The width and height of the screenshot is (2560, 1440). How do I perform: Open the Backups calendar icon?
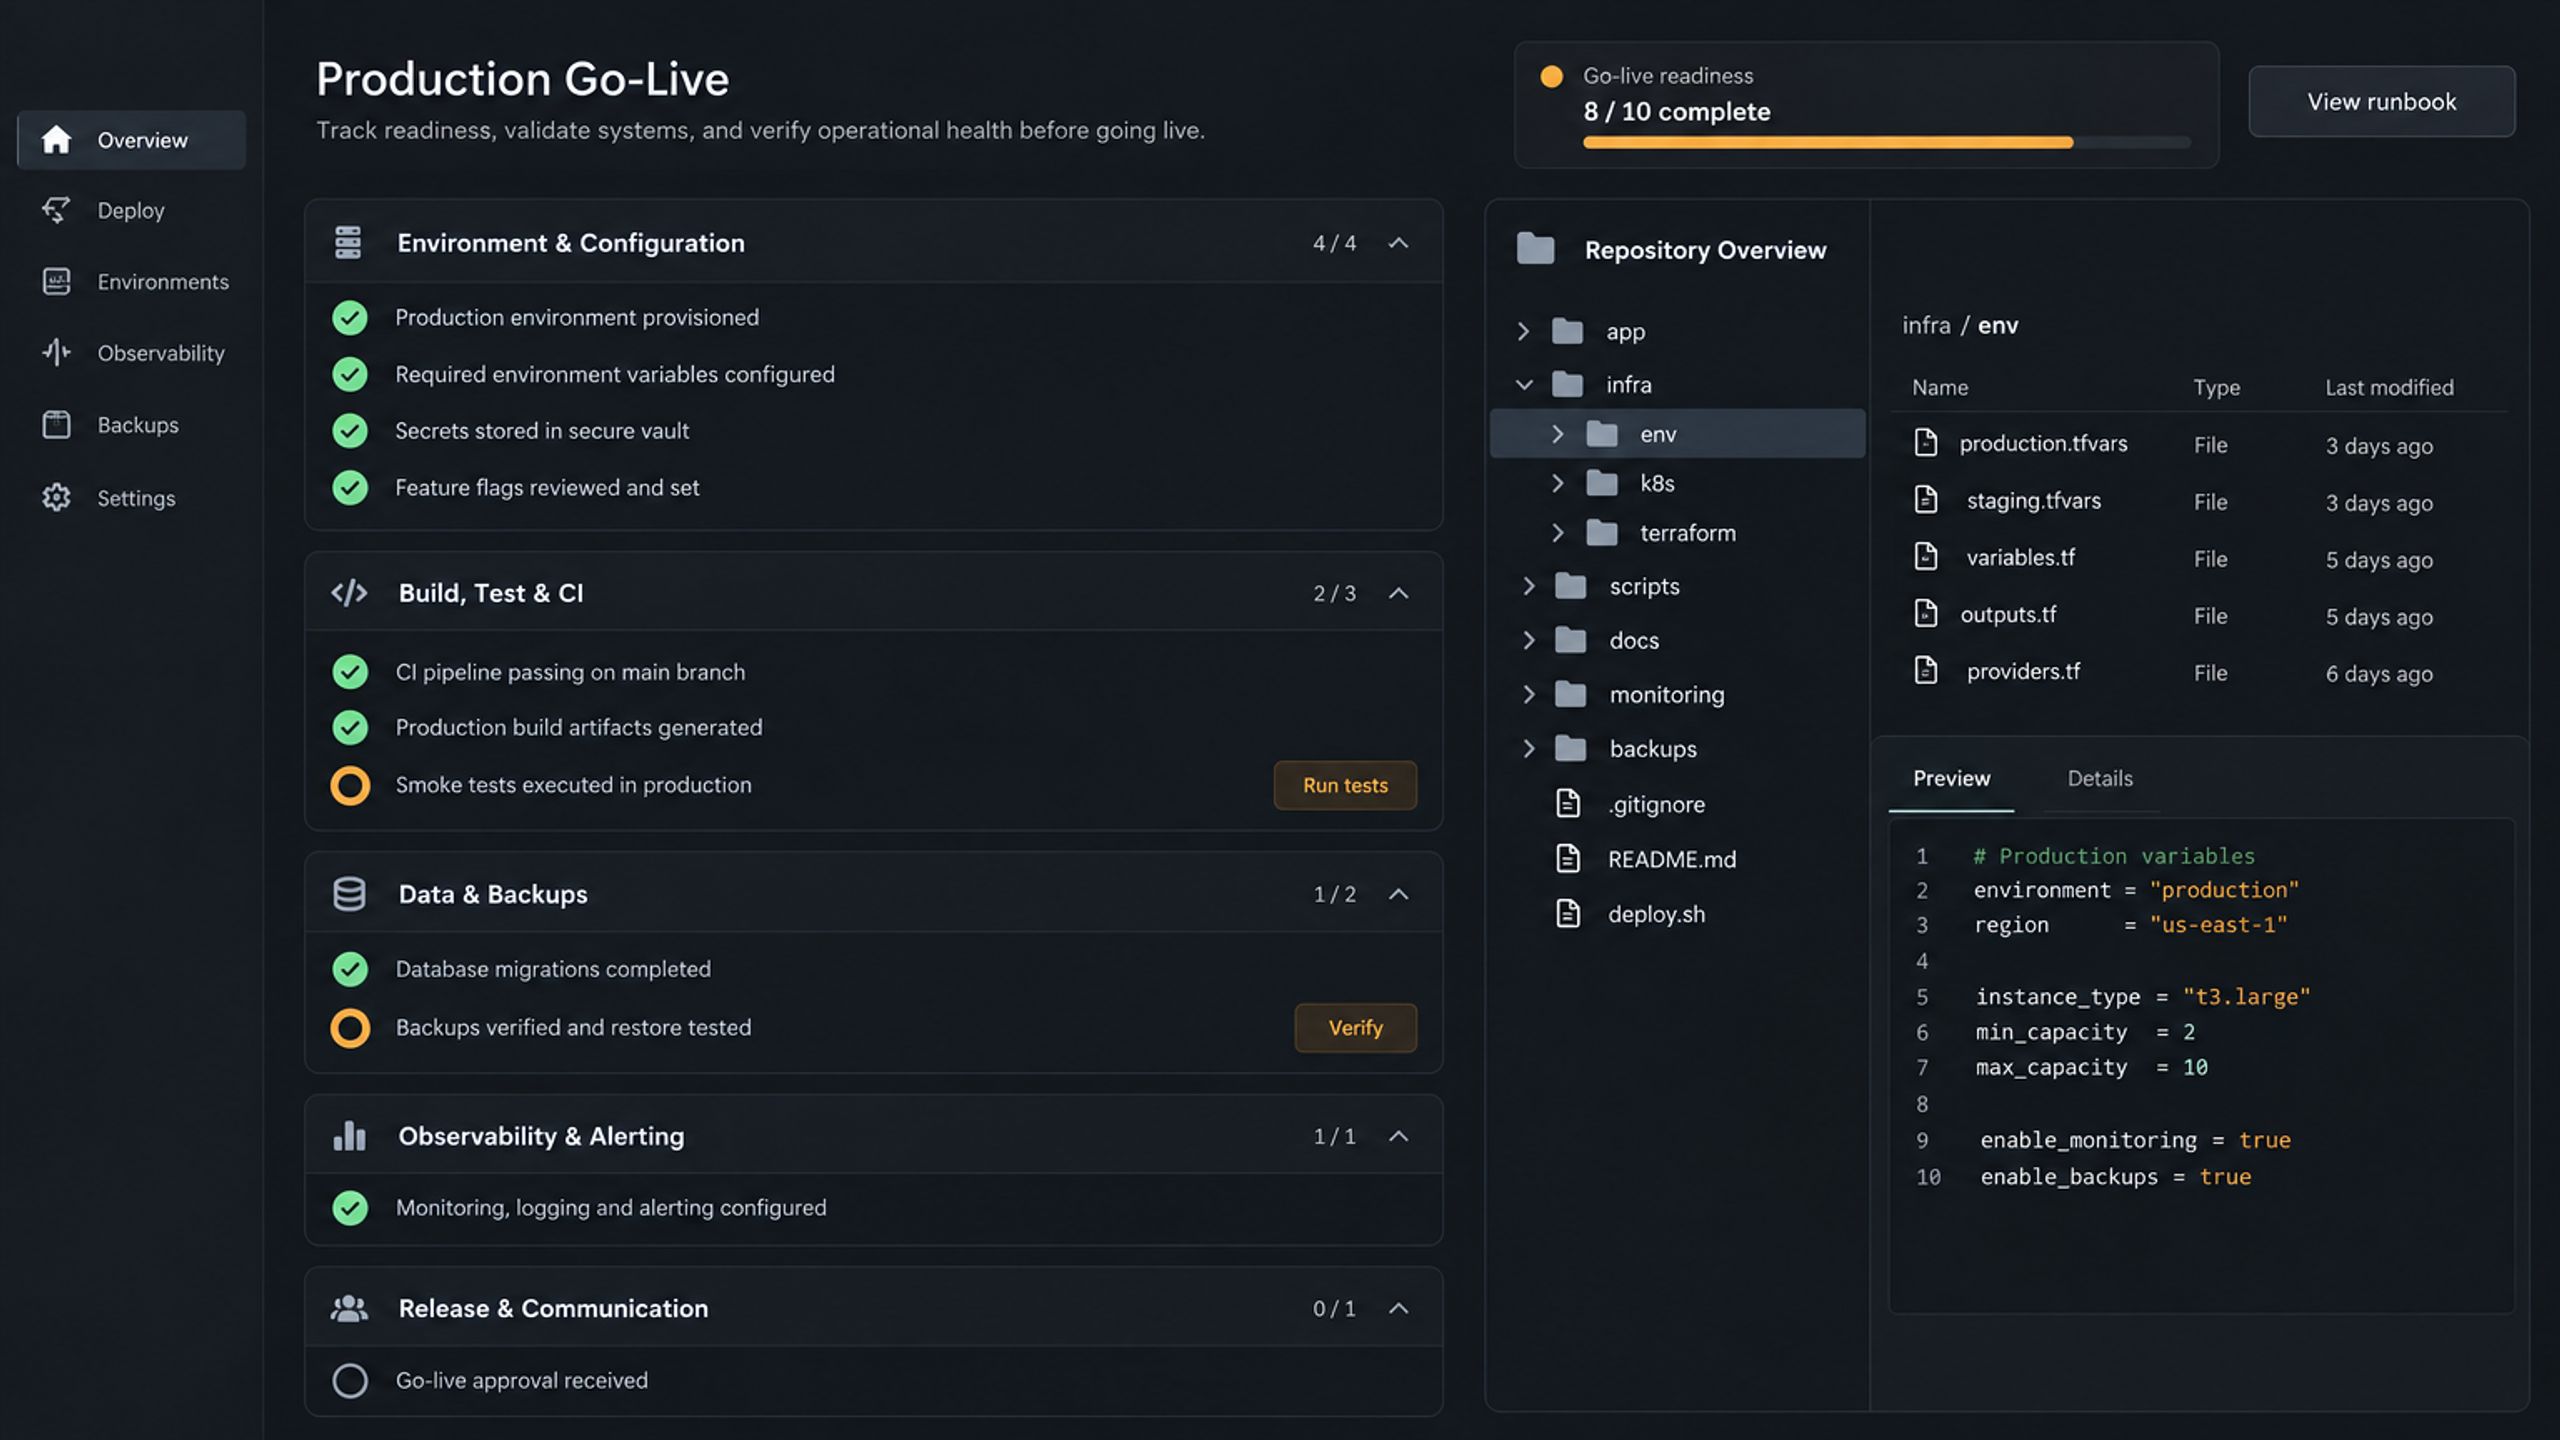tap(56, 424)
